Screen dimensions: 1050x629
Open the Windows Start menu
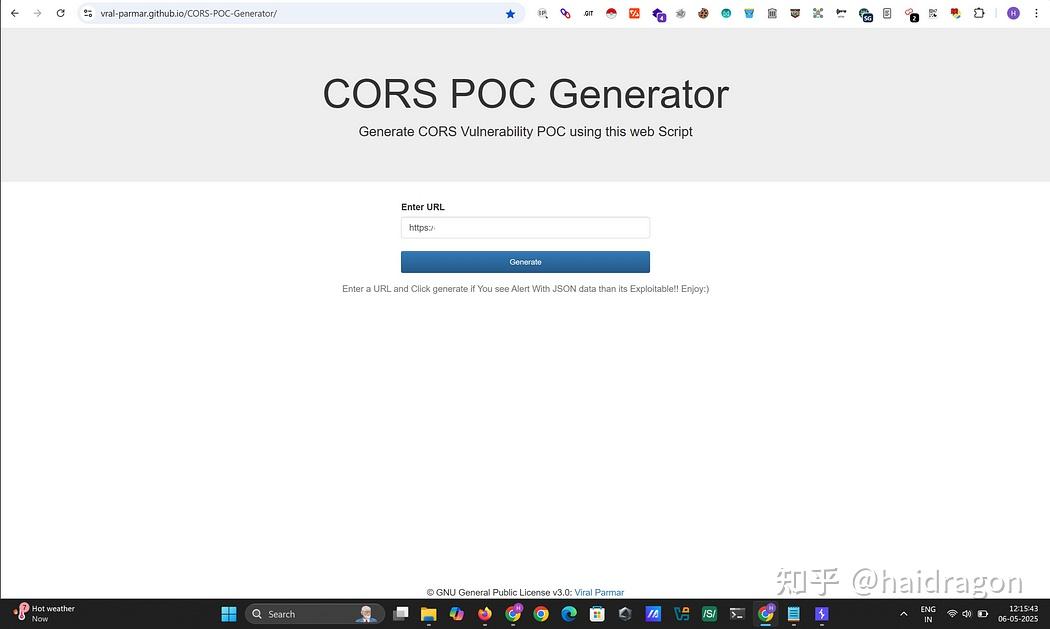tap(228, 613)
